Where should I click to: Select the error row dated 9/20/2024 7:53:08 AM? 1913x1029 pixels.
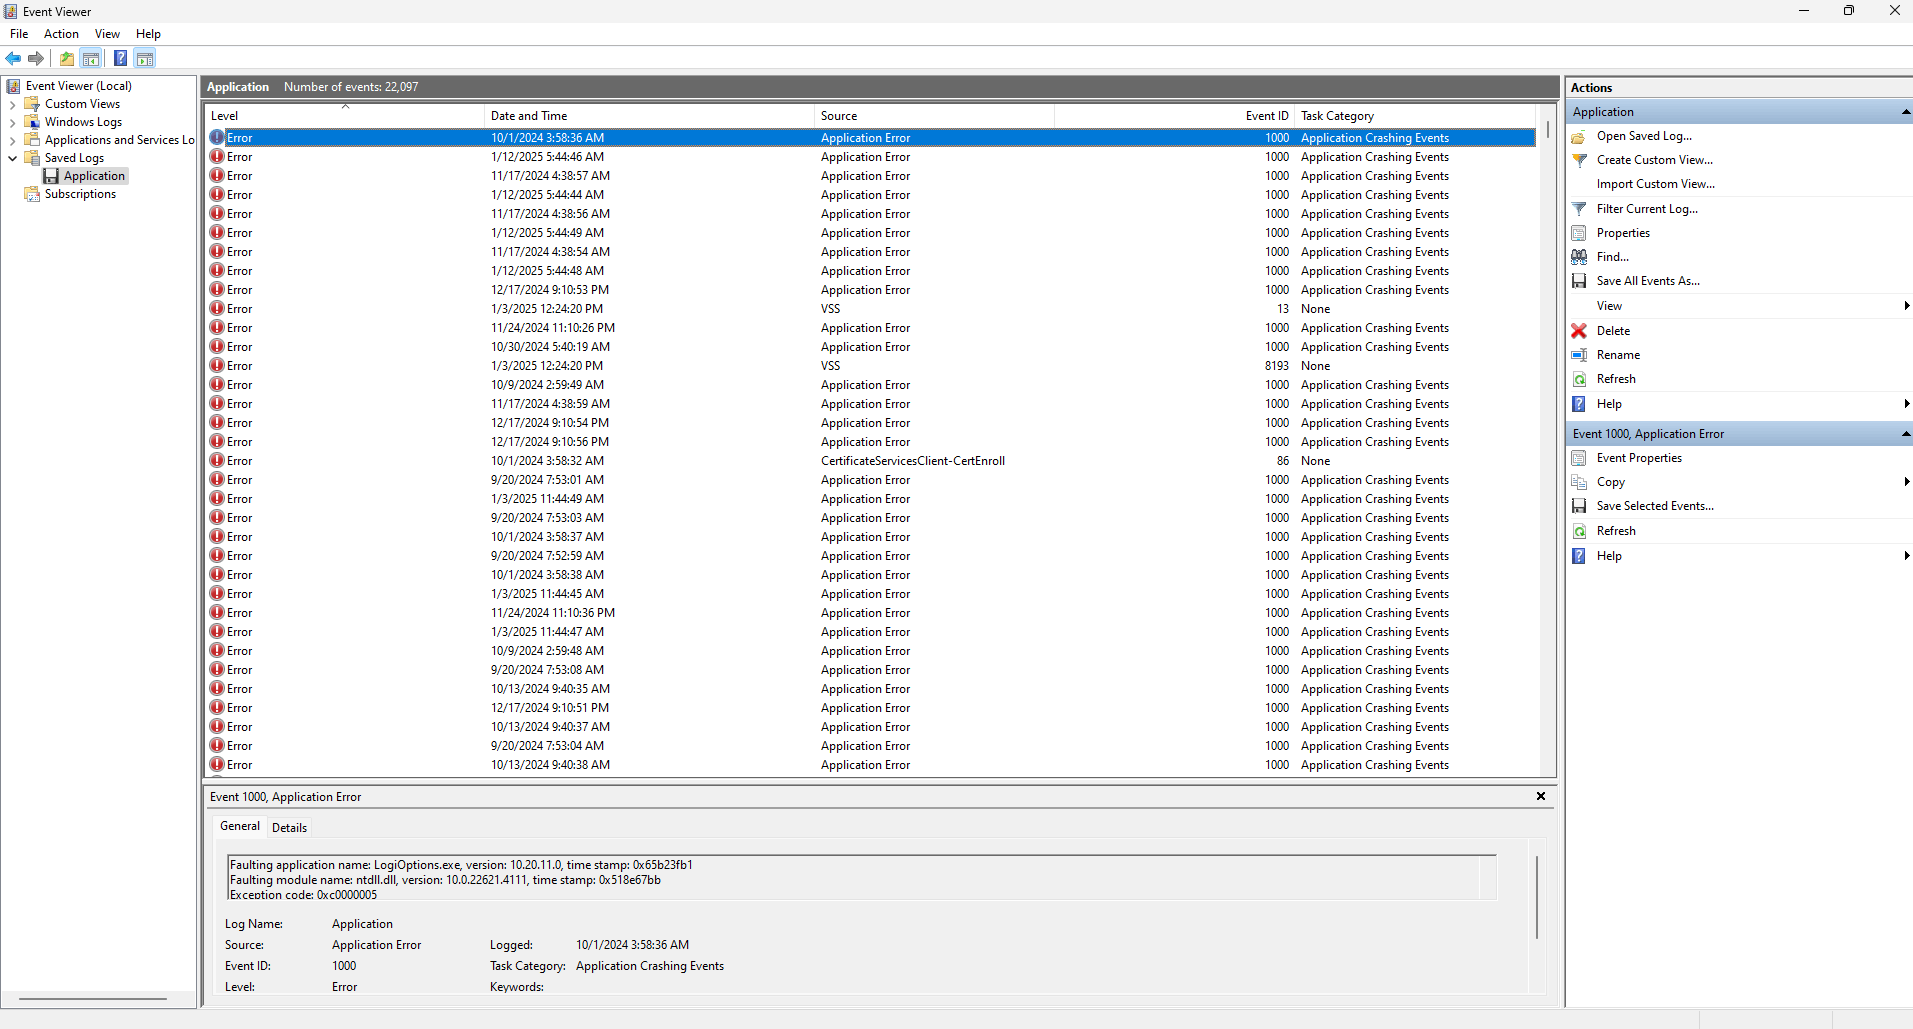pos(871,670)
